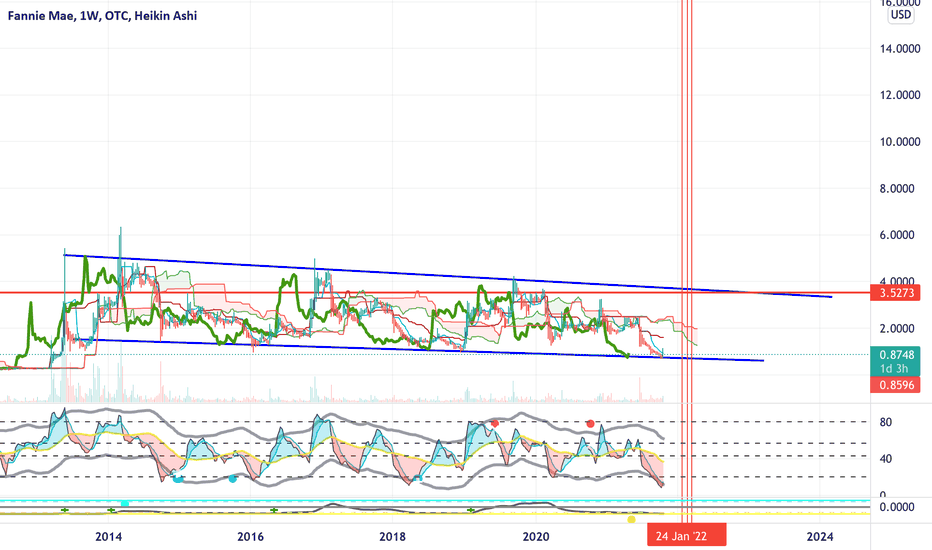
Task: Click the 10.0000 price axis label
Action: (x=900, y=142)
